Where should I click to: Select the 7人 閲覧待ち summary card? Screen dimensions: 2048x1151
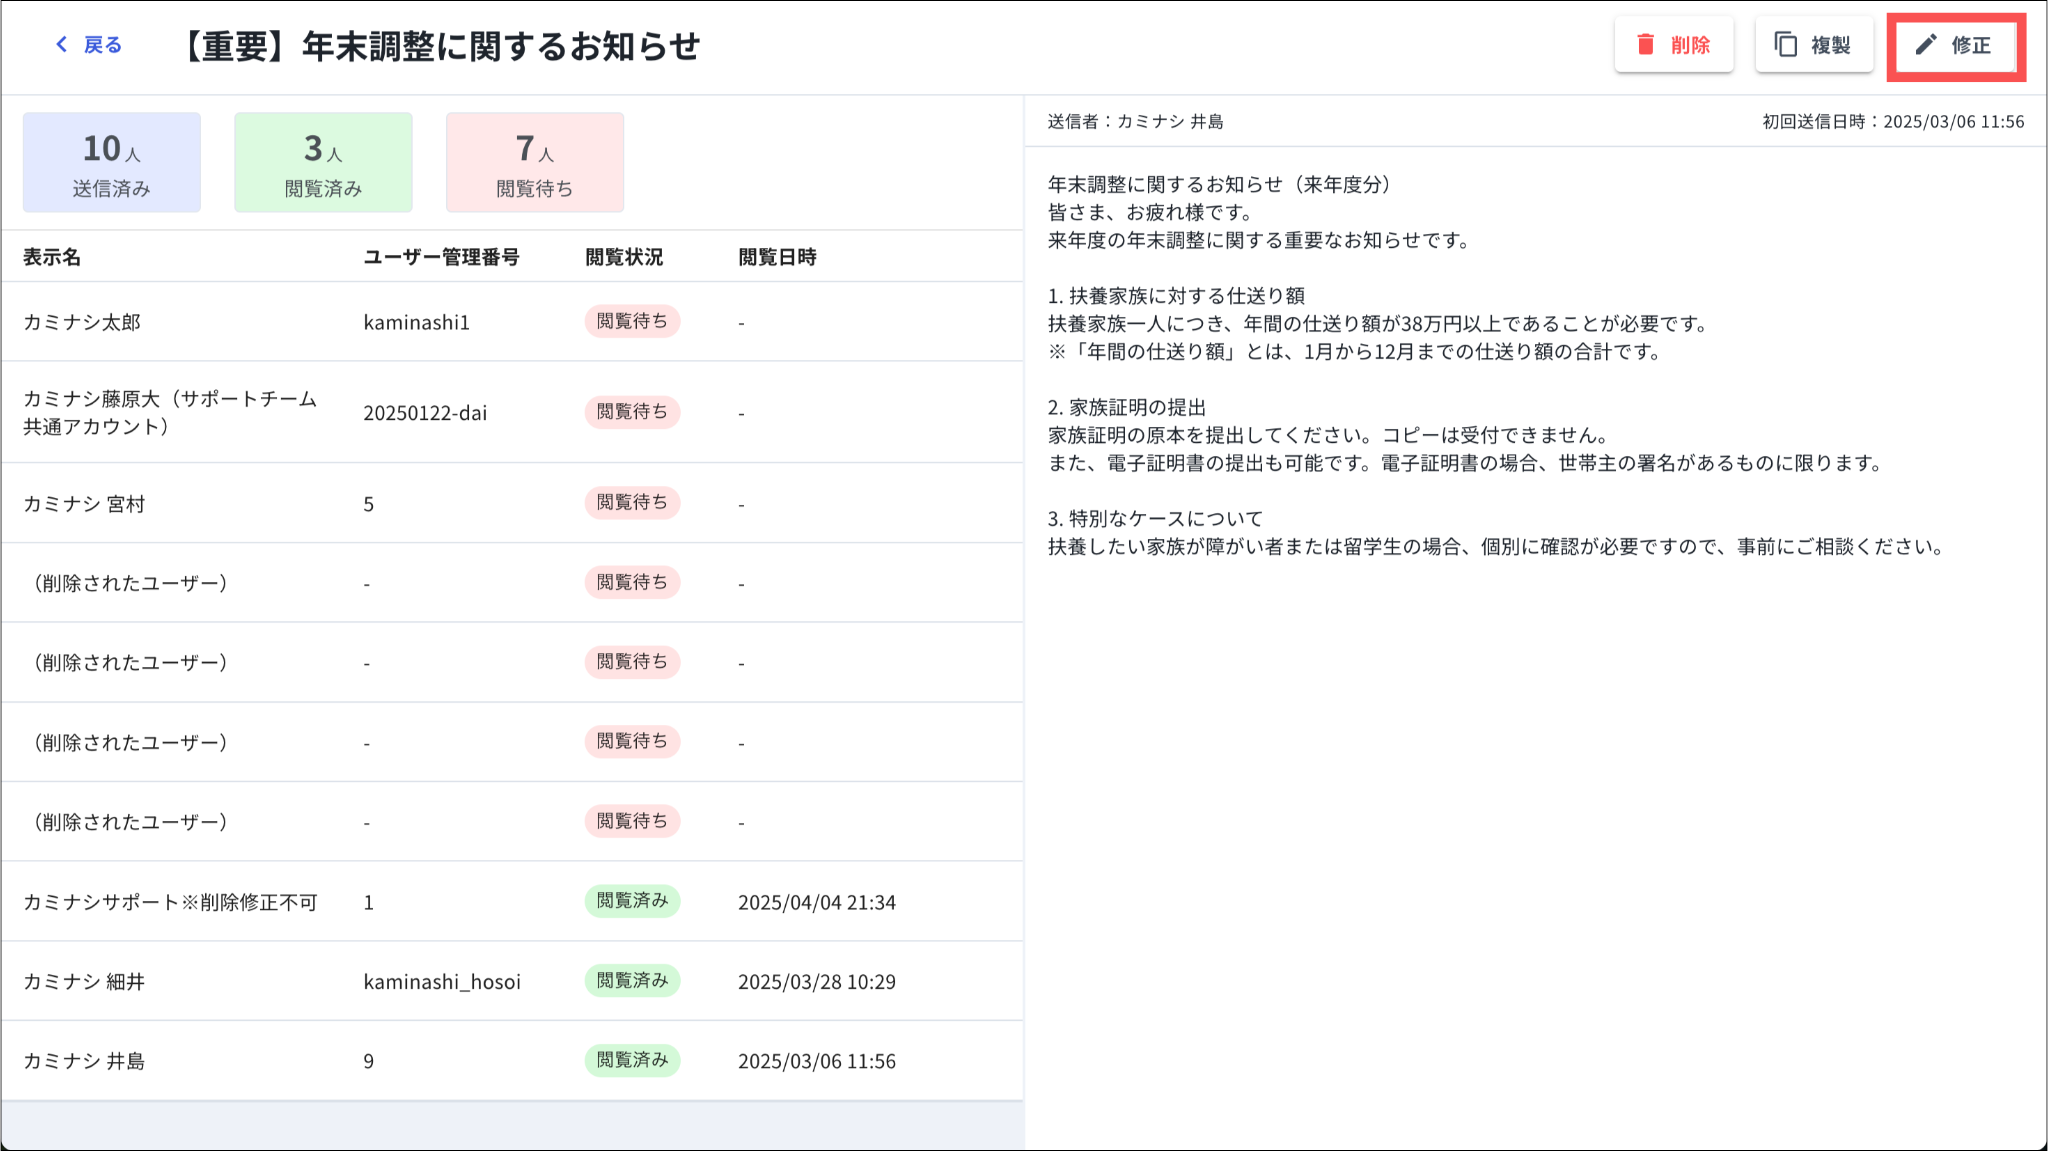click(x=535, y=162)
